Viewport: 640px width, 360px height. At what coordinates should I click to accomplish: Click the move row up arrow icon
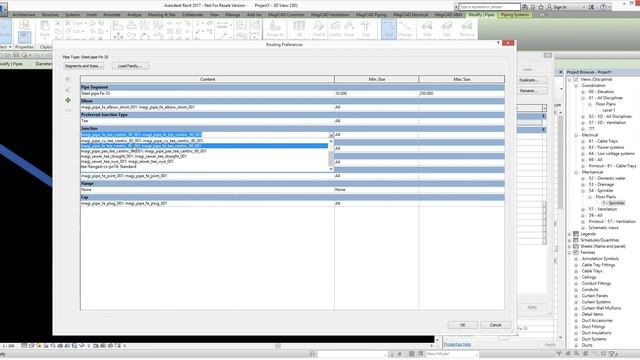[68, 79]
